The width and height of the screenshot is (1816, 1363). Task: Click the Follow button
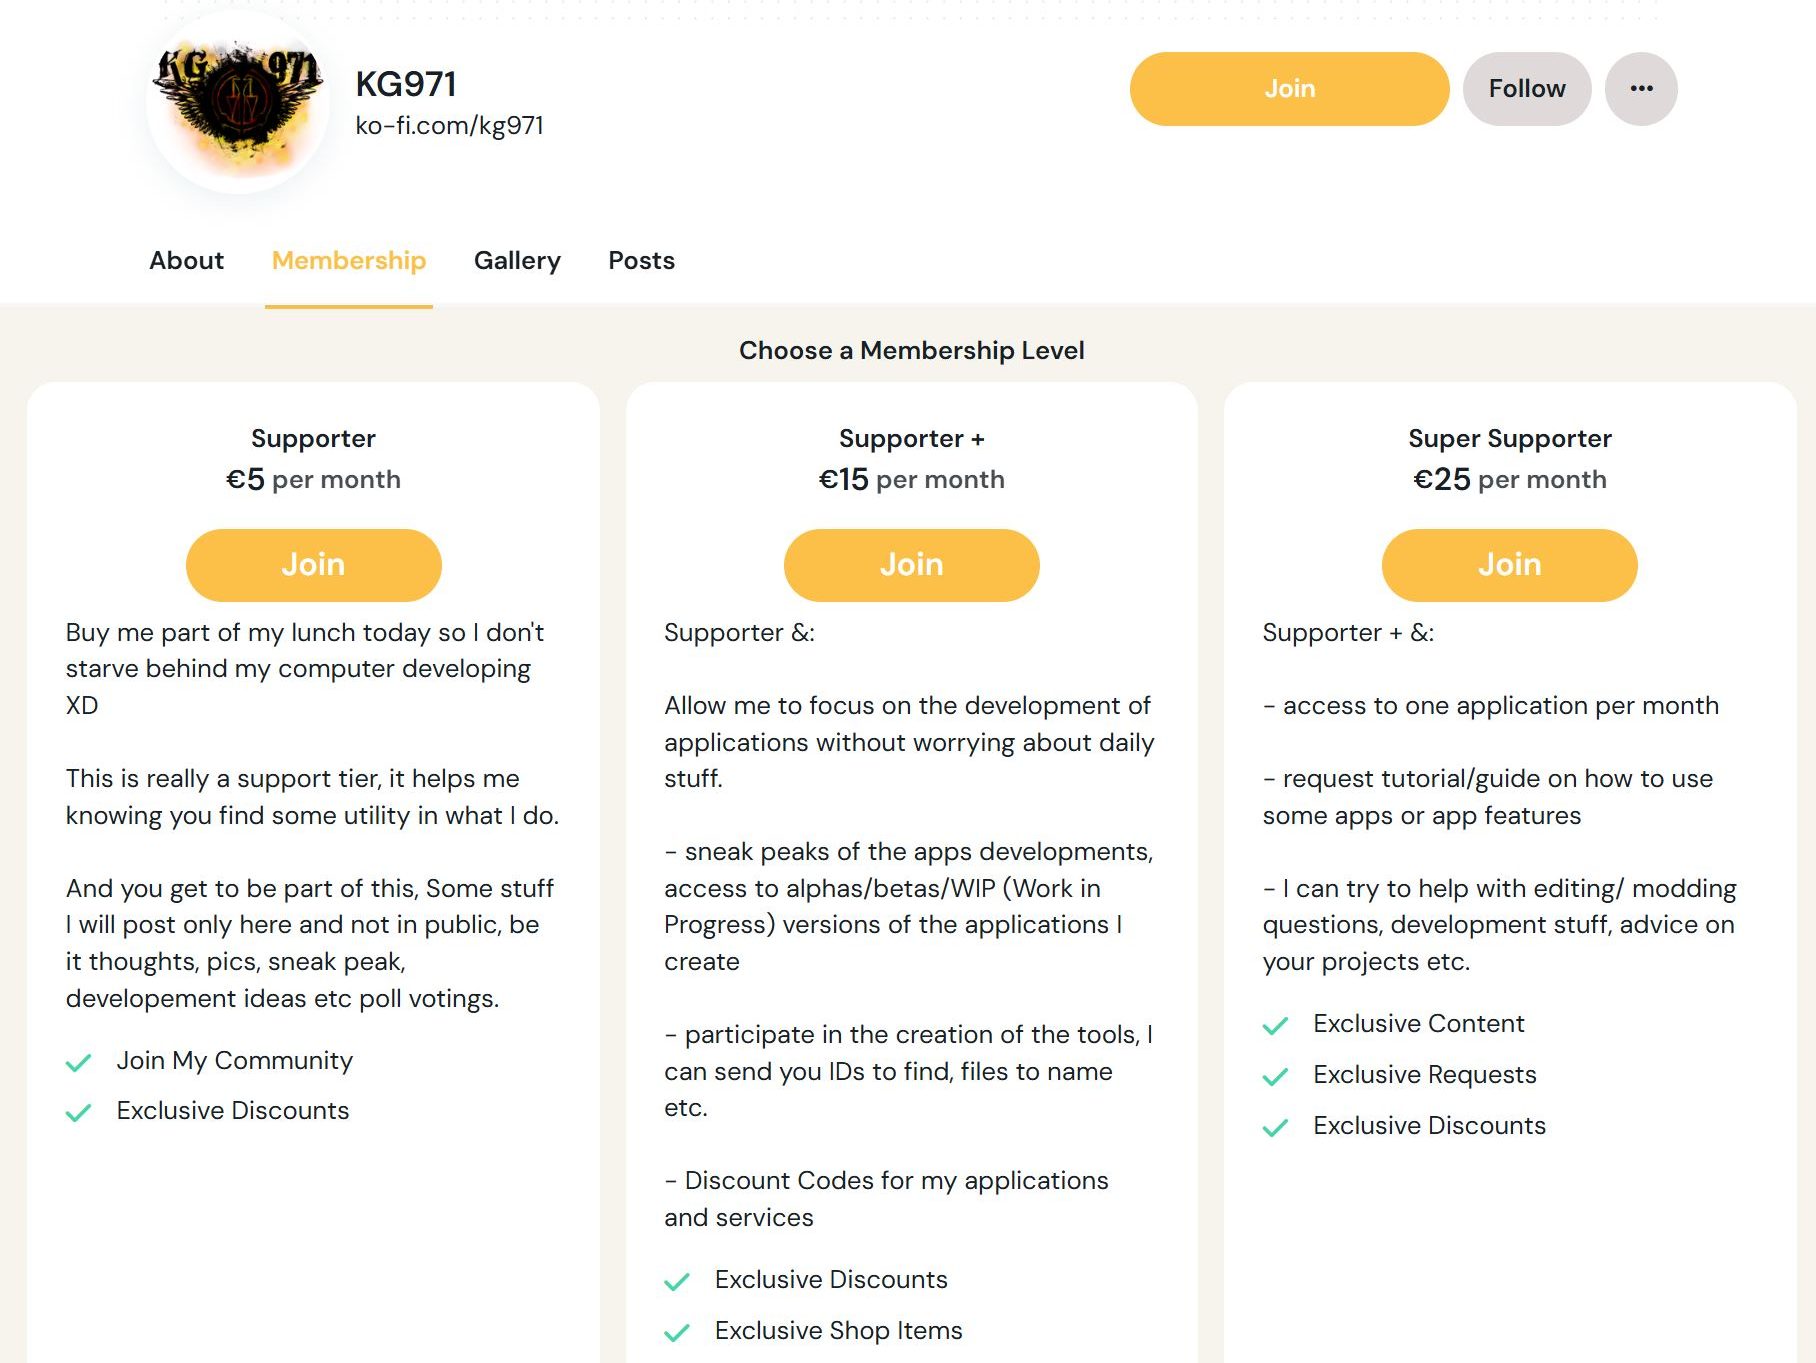coord(1526,89)
